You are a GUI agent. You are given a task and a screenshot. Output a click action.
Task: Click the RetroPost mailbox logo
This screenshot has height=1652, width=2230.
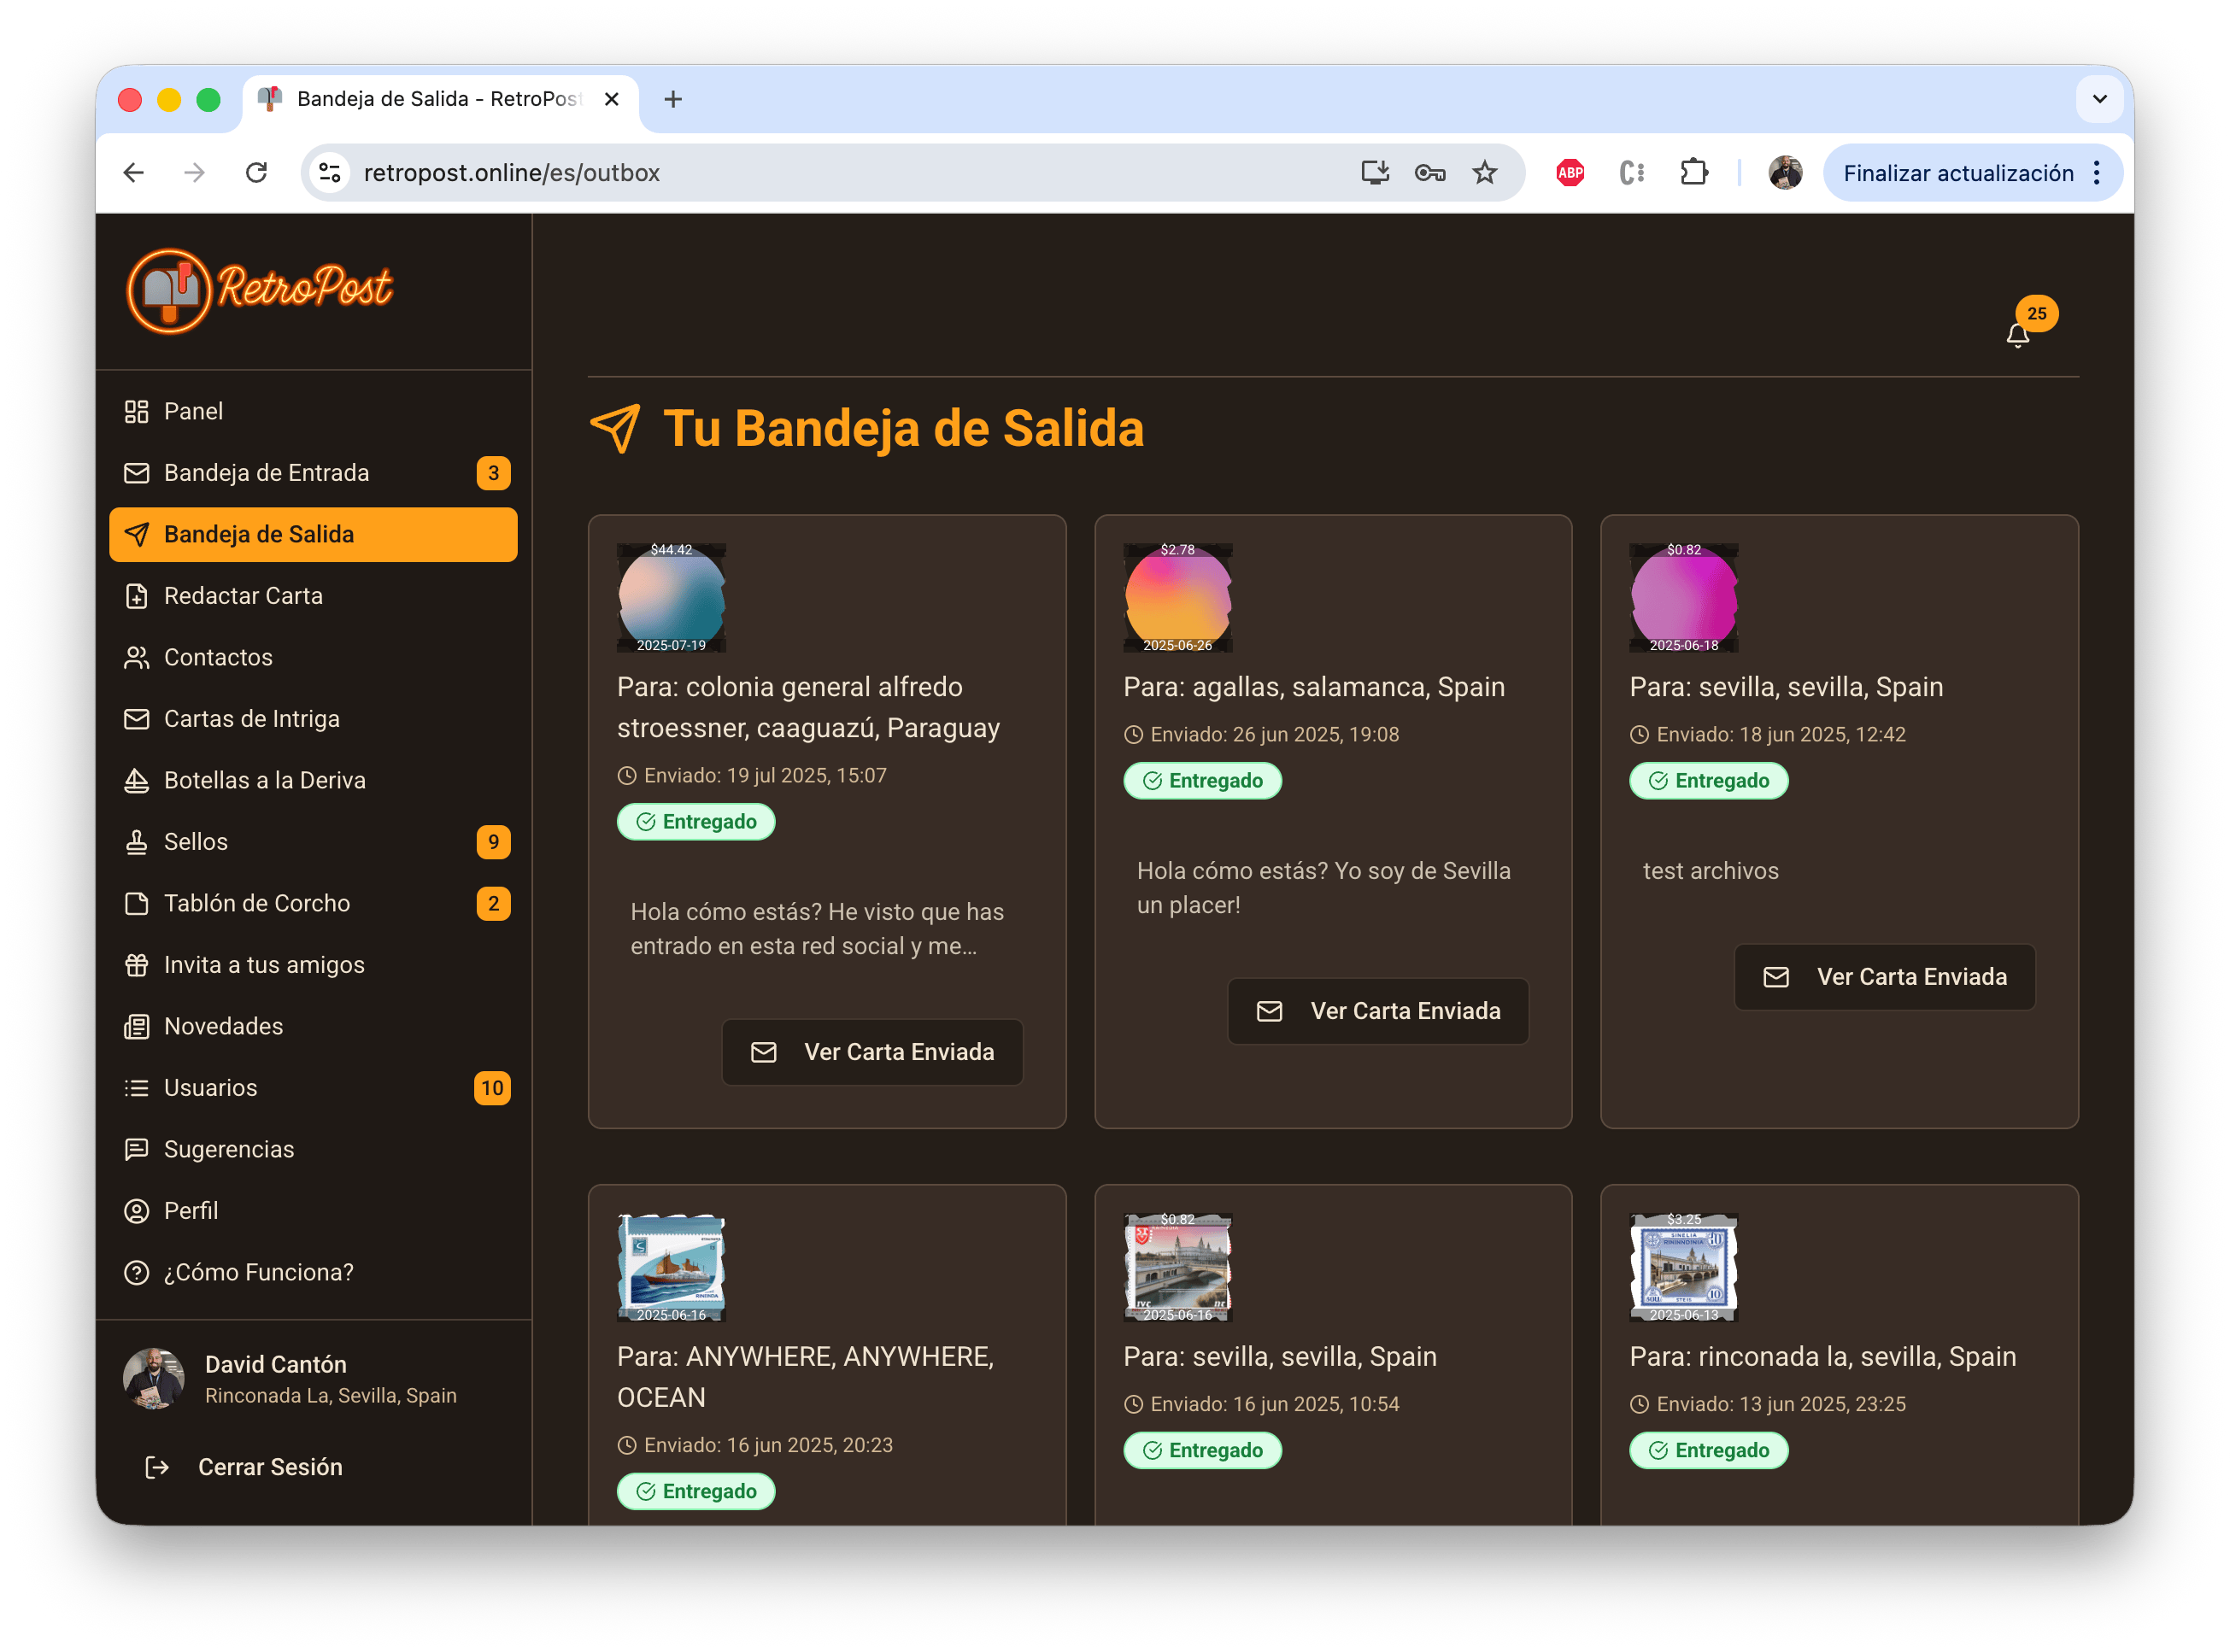click(x=169, y=291)
